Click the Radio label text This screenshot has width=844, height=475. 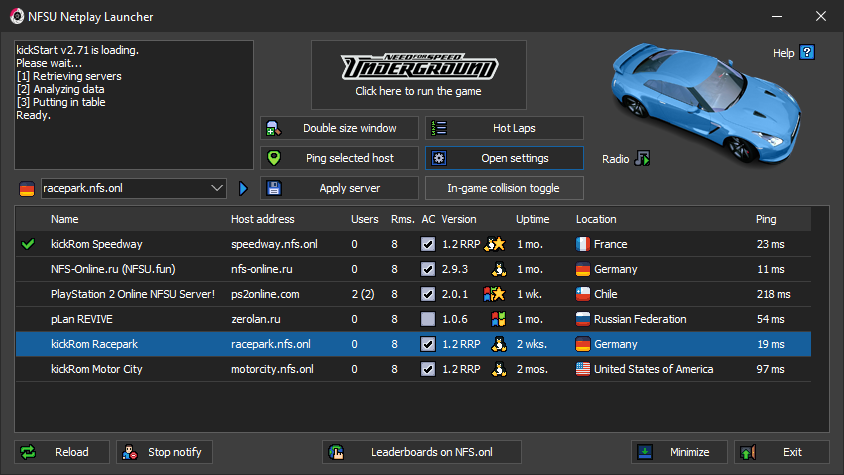(x=615, y=159)
